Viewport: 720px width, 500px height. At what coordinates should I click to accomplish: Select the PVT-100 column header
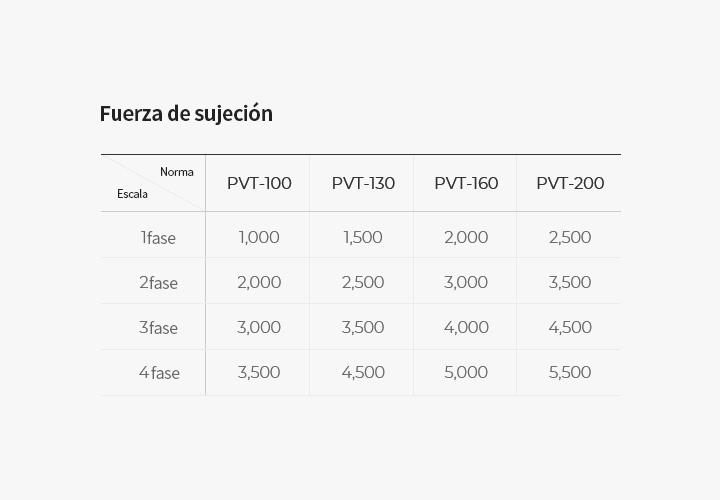(x=259, y=183)
